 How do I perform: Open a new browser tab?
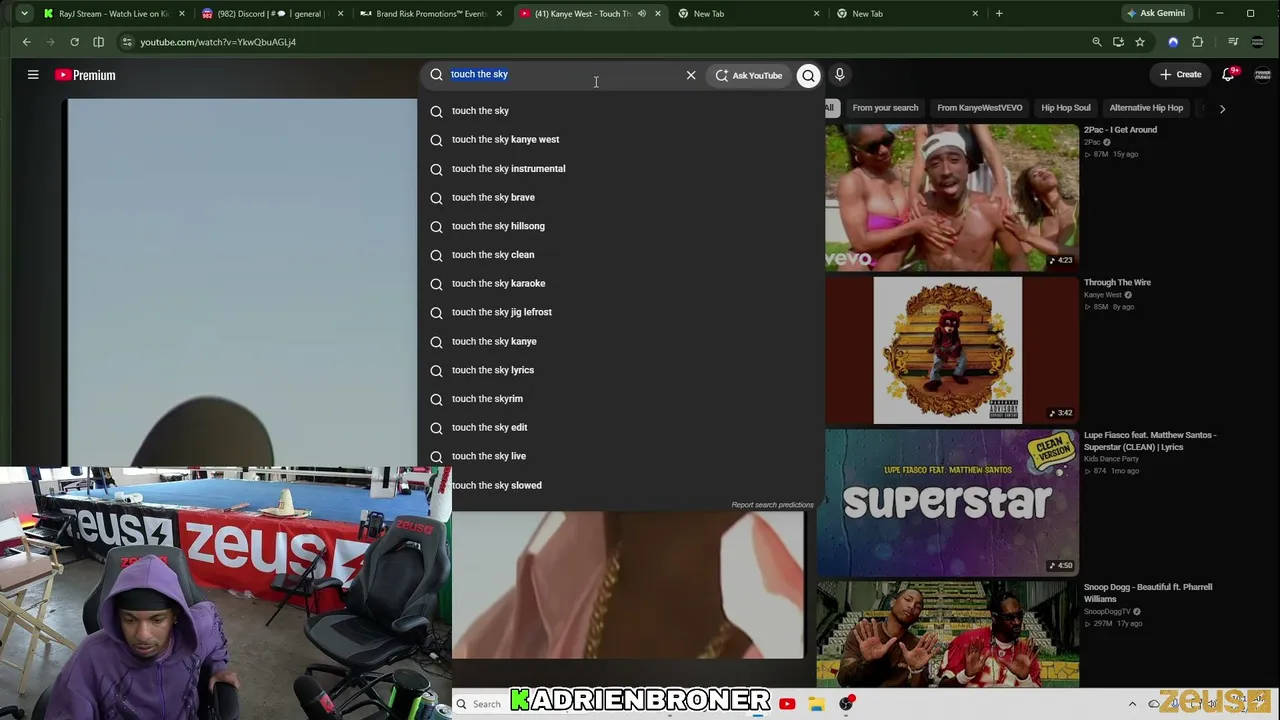coord(999,13)
